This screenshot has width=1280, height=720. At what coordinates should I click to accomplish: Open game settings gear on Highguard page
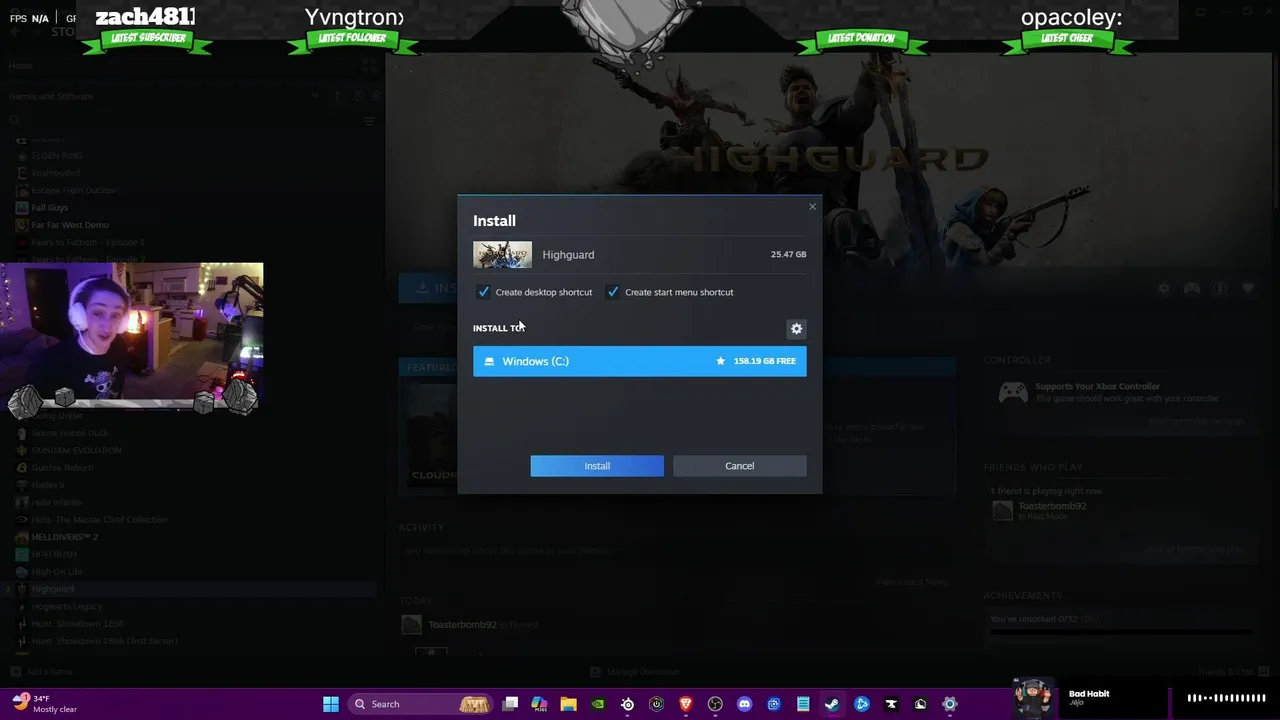click(1164, 288)
